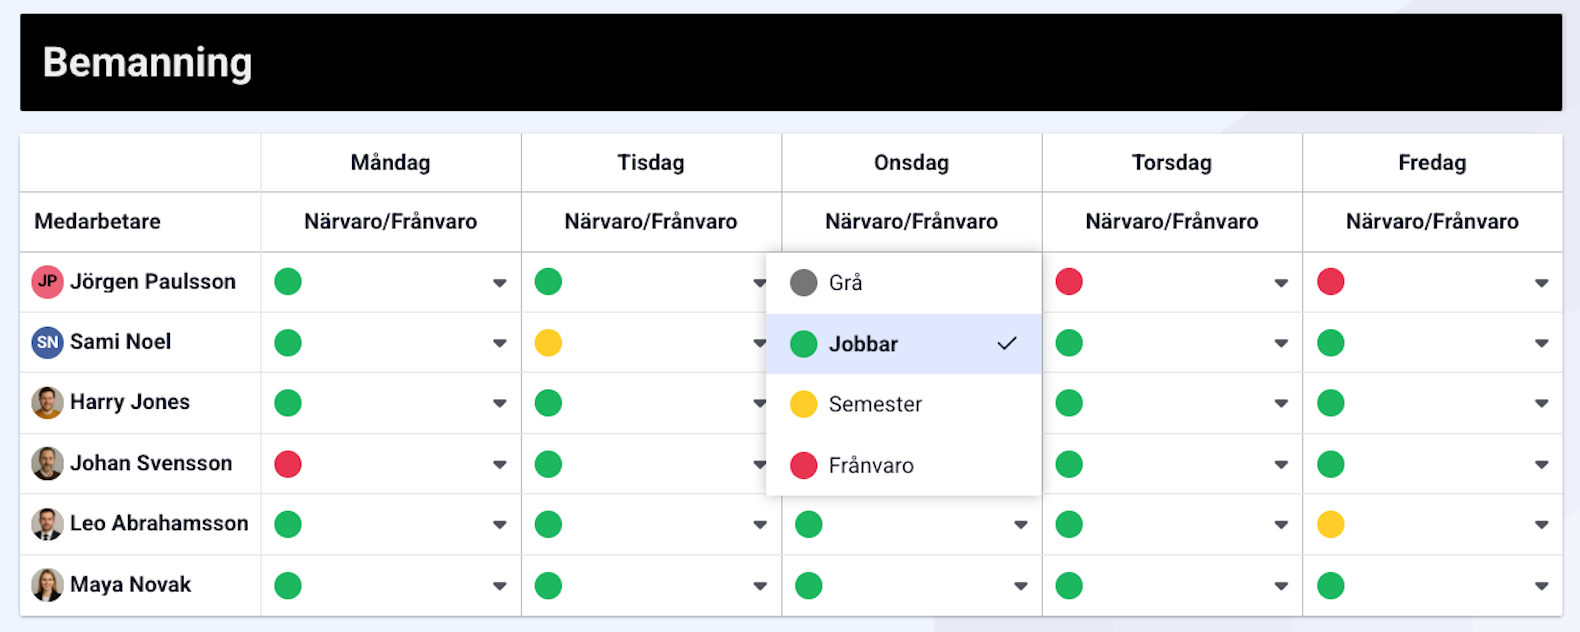Open Leo Abrahamsson's Wednesday dropdown arrow
The height and width of the screenshot is (632, 1580).
point(1020,525)
